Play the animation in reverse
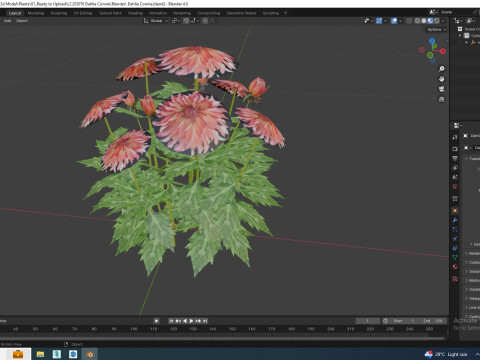Image resolution: width=480 pixels, height=360 pixels. (185, 321)
